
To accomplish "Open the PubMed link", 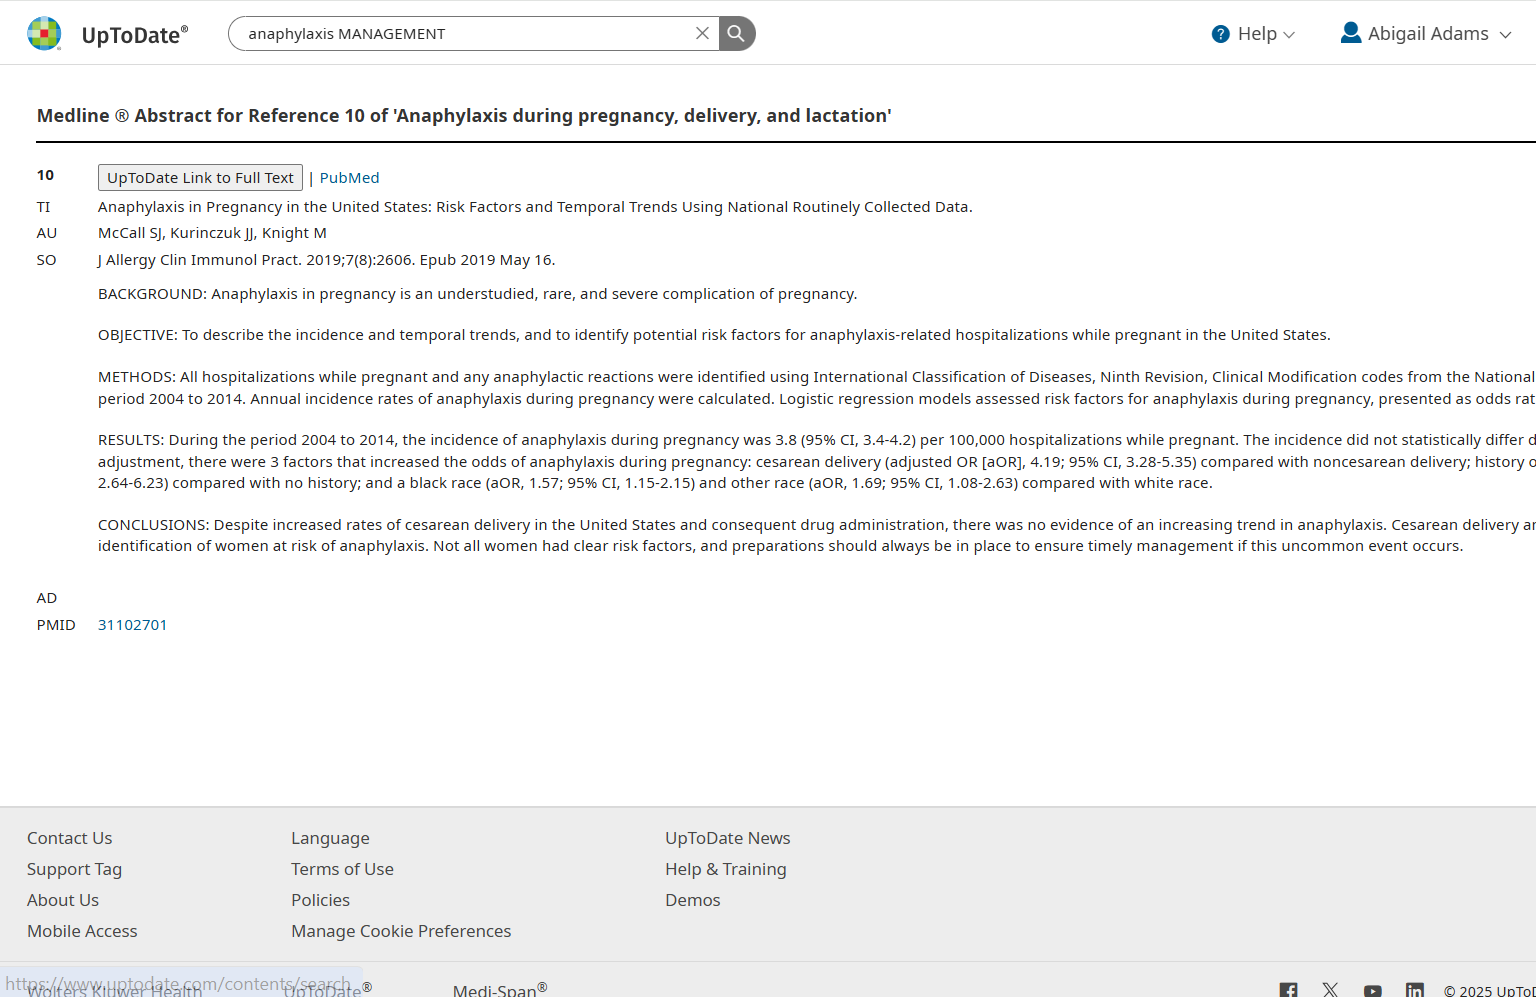I will tap(349, 178).
